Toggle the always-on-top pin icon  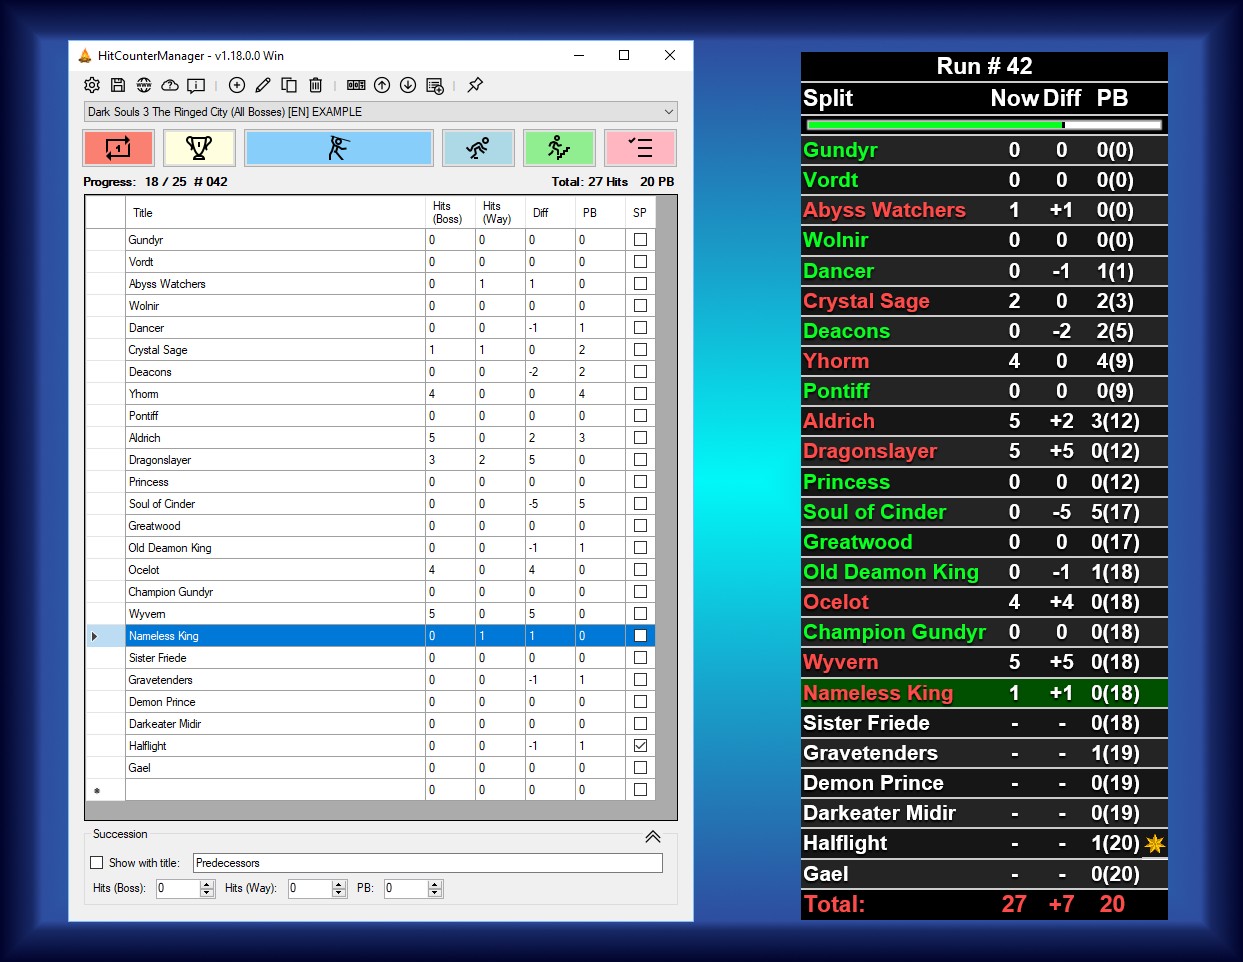click(475, 85)
